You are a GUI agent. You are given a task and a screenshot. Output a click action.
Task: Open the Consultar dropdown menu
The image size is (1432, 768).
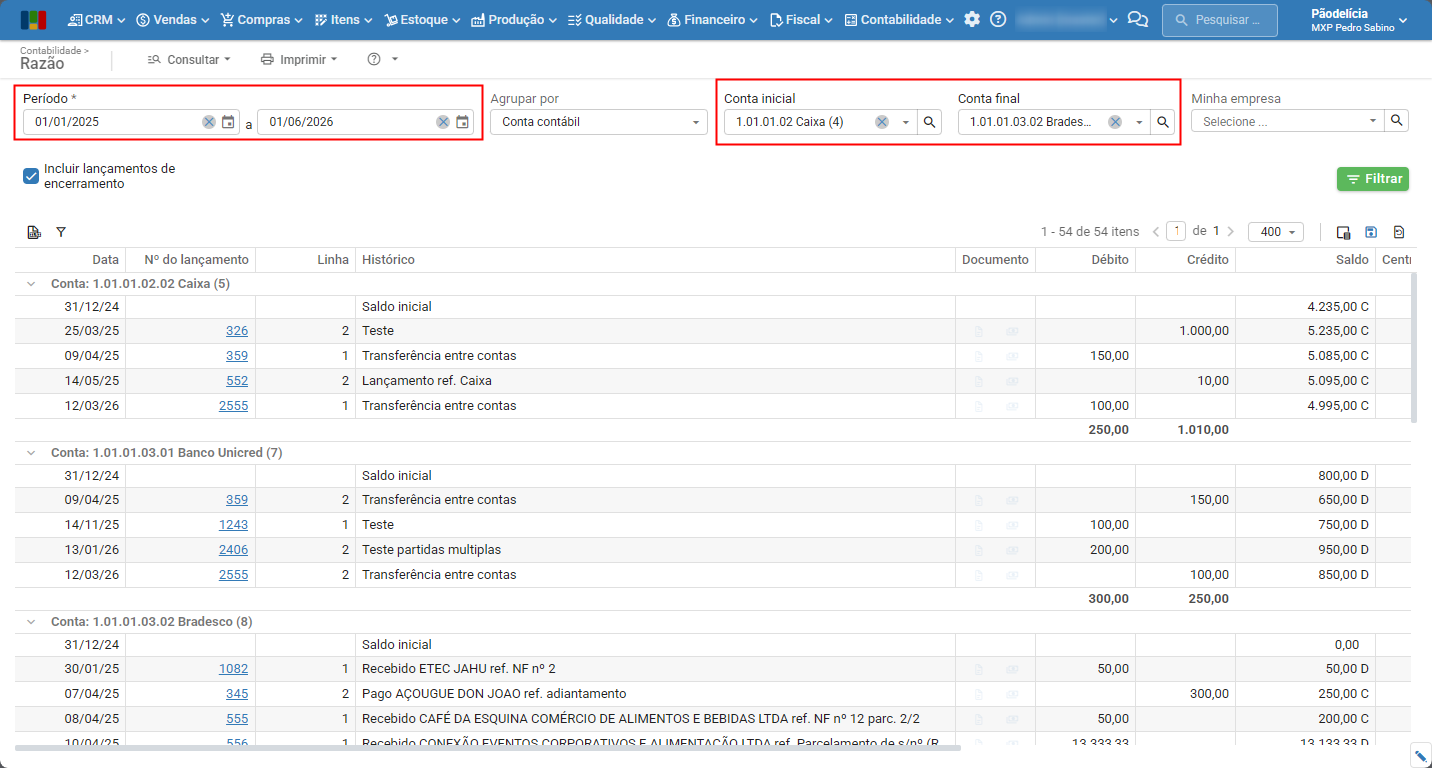189,59
